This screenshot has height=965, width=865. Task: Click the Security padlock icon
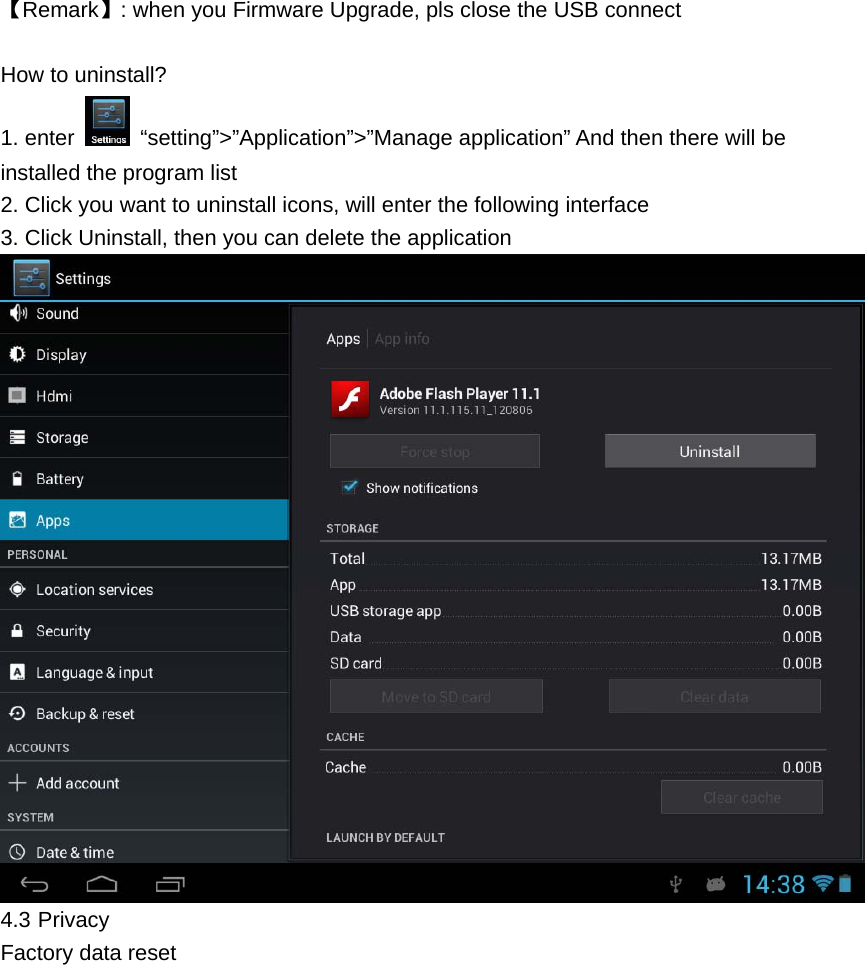pos(17,630)
